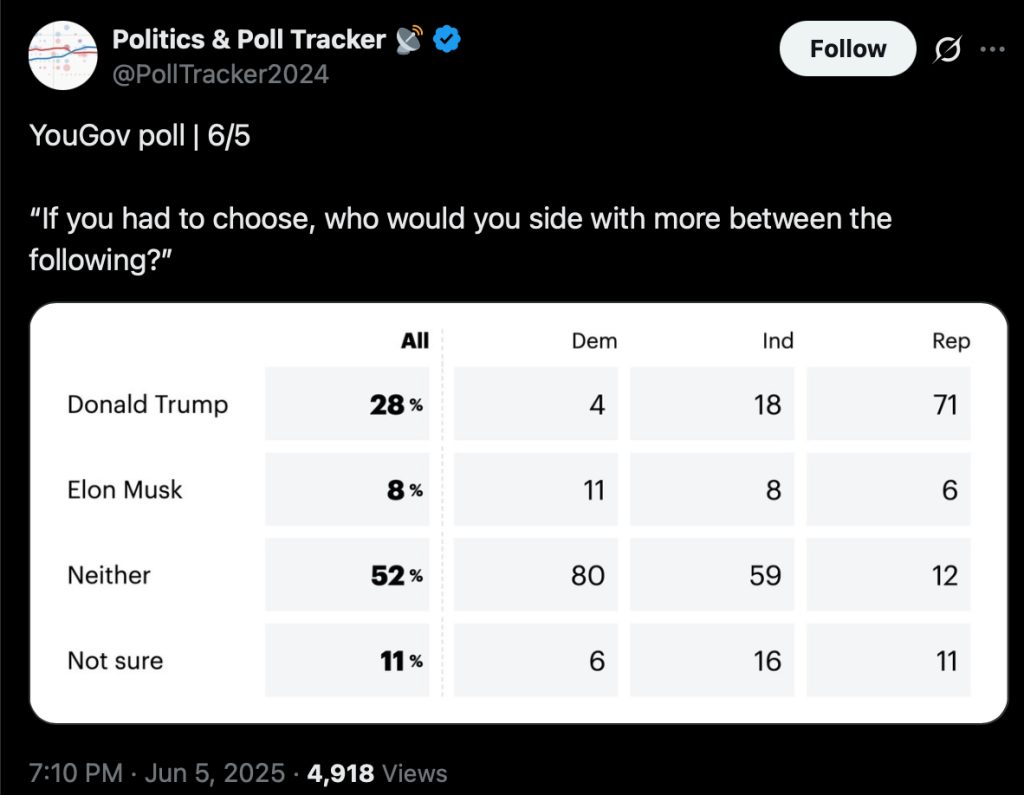
Task: Click the "YouGov poll | 6/5" tweet text
Action: coord(140,136)
